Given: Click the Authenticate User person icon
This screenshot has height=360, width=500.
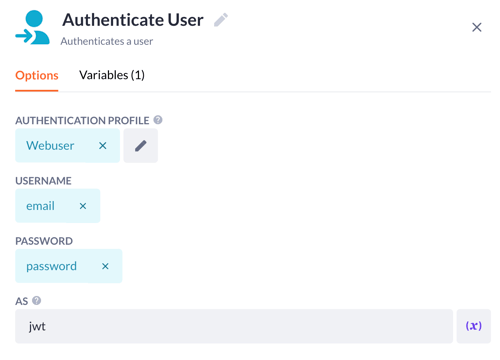Looking at the screenshot, I should tap(32, 27).
